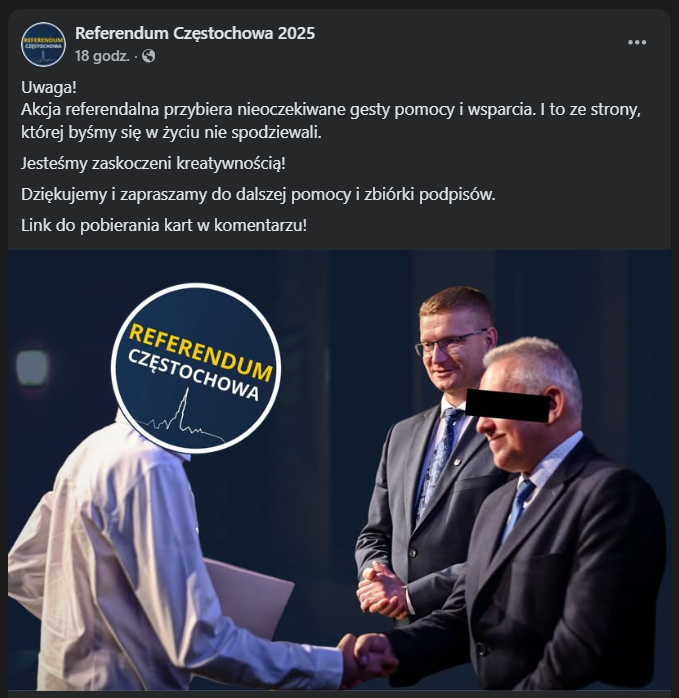This screenshot has width=679, height=698.
Task: Click the black censor bar over the man's eyes
Action: [508, 405]
